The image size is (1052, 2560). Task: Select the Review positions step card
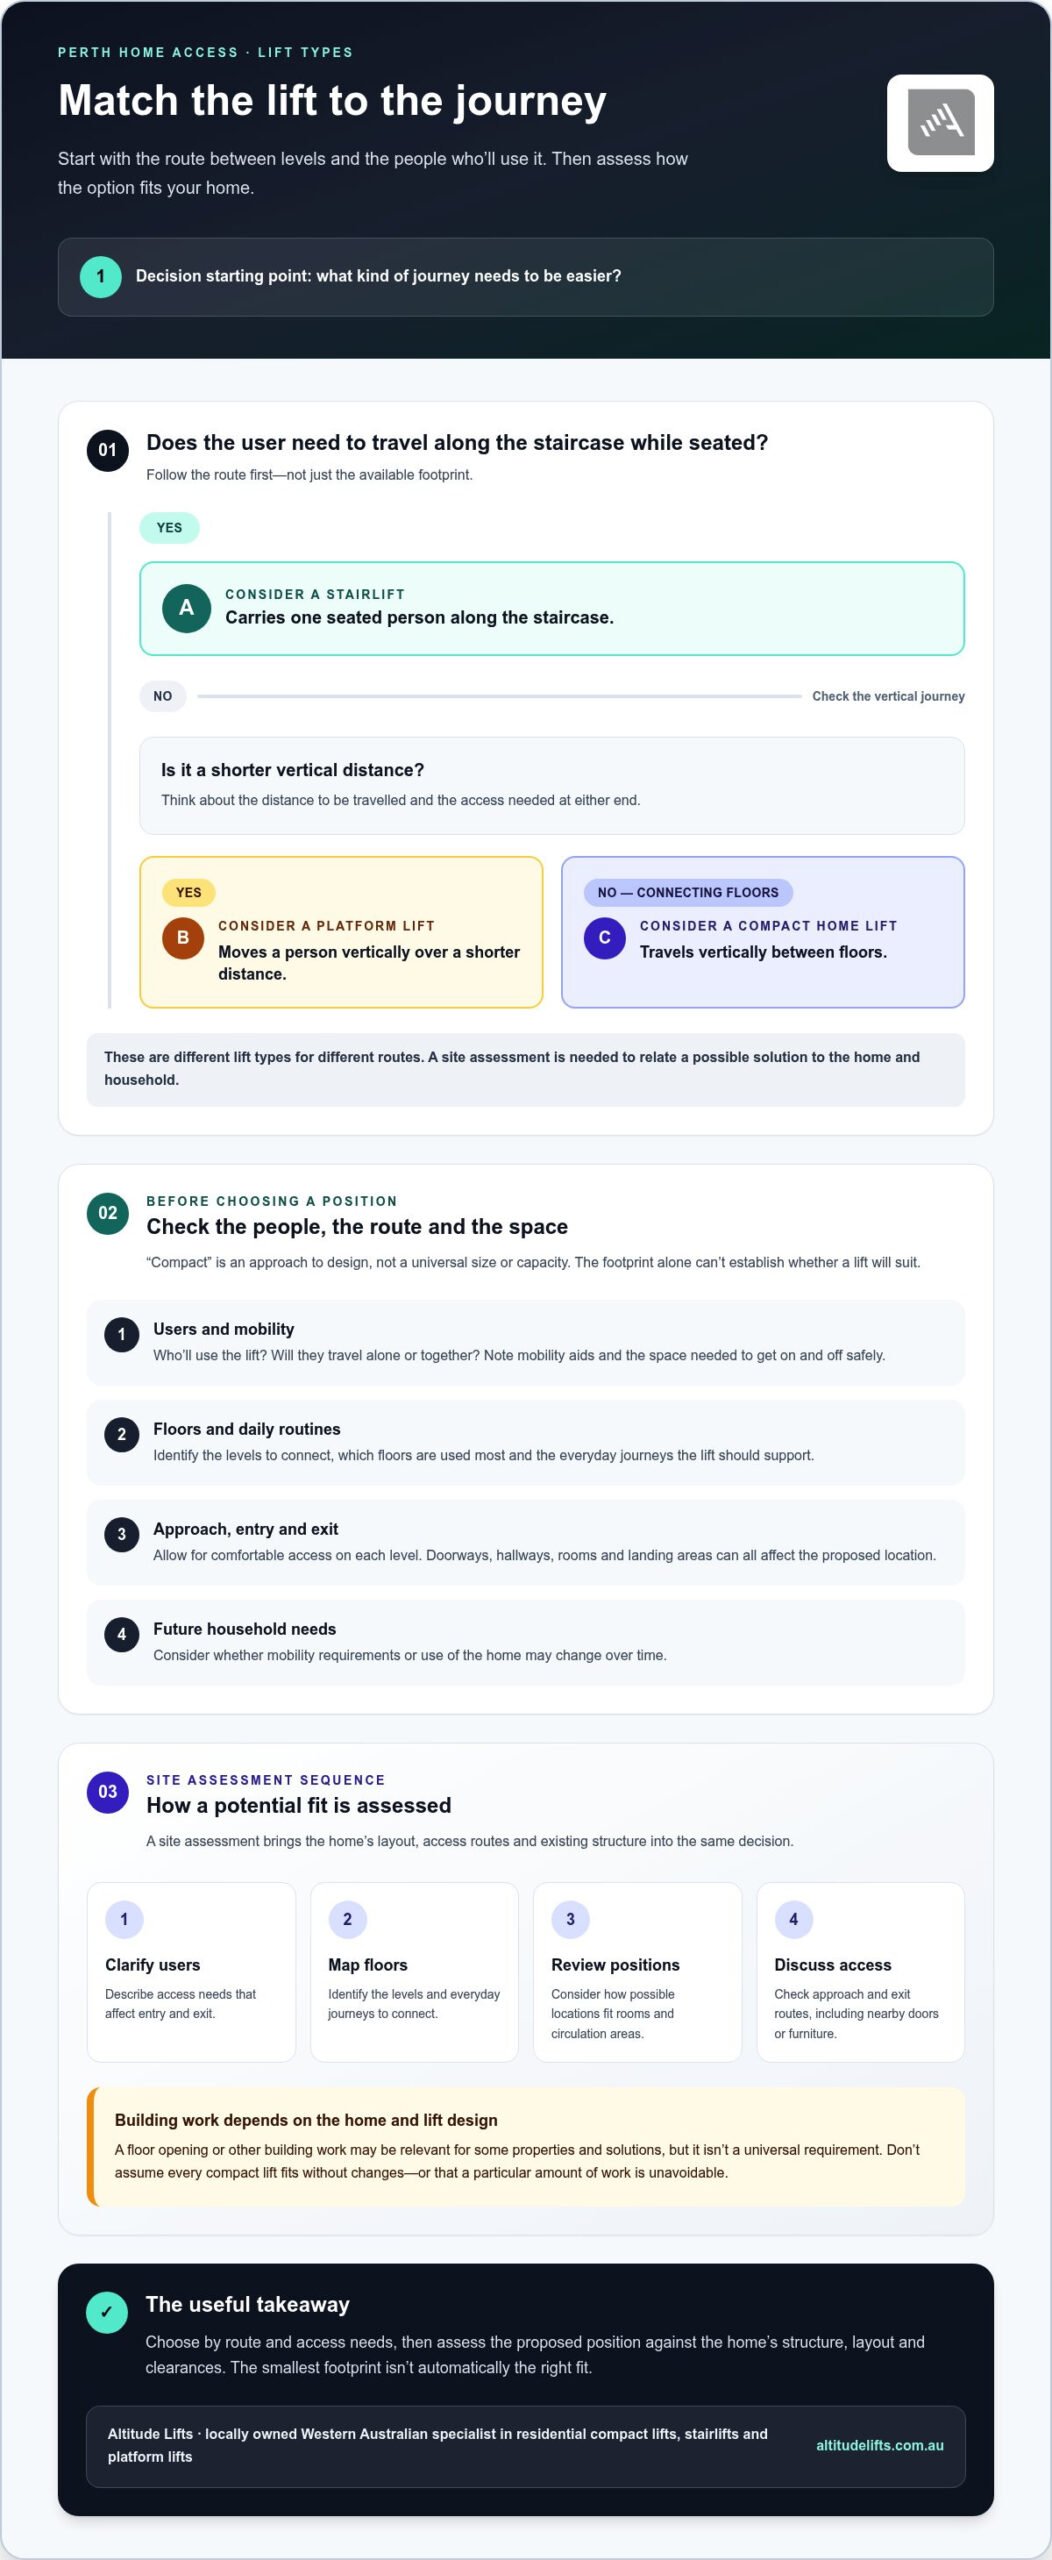click(x=637, y=1972)
